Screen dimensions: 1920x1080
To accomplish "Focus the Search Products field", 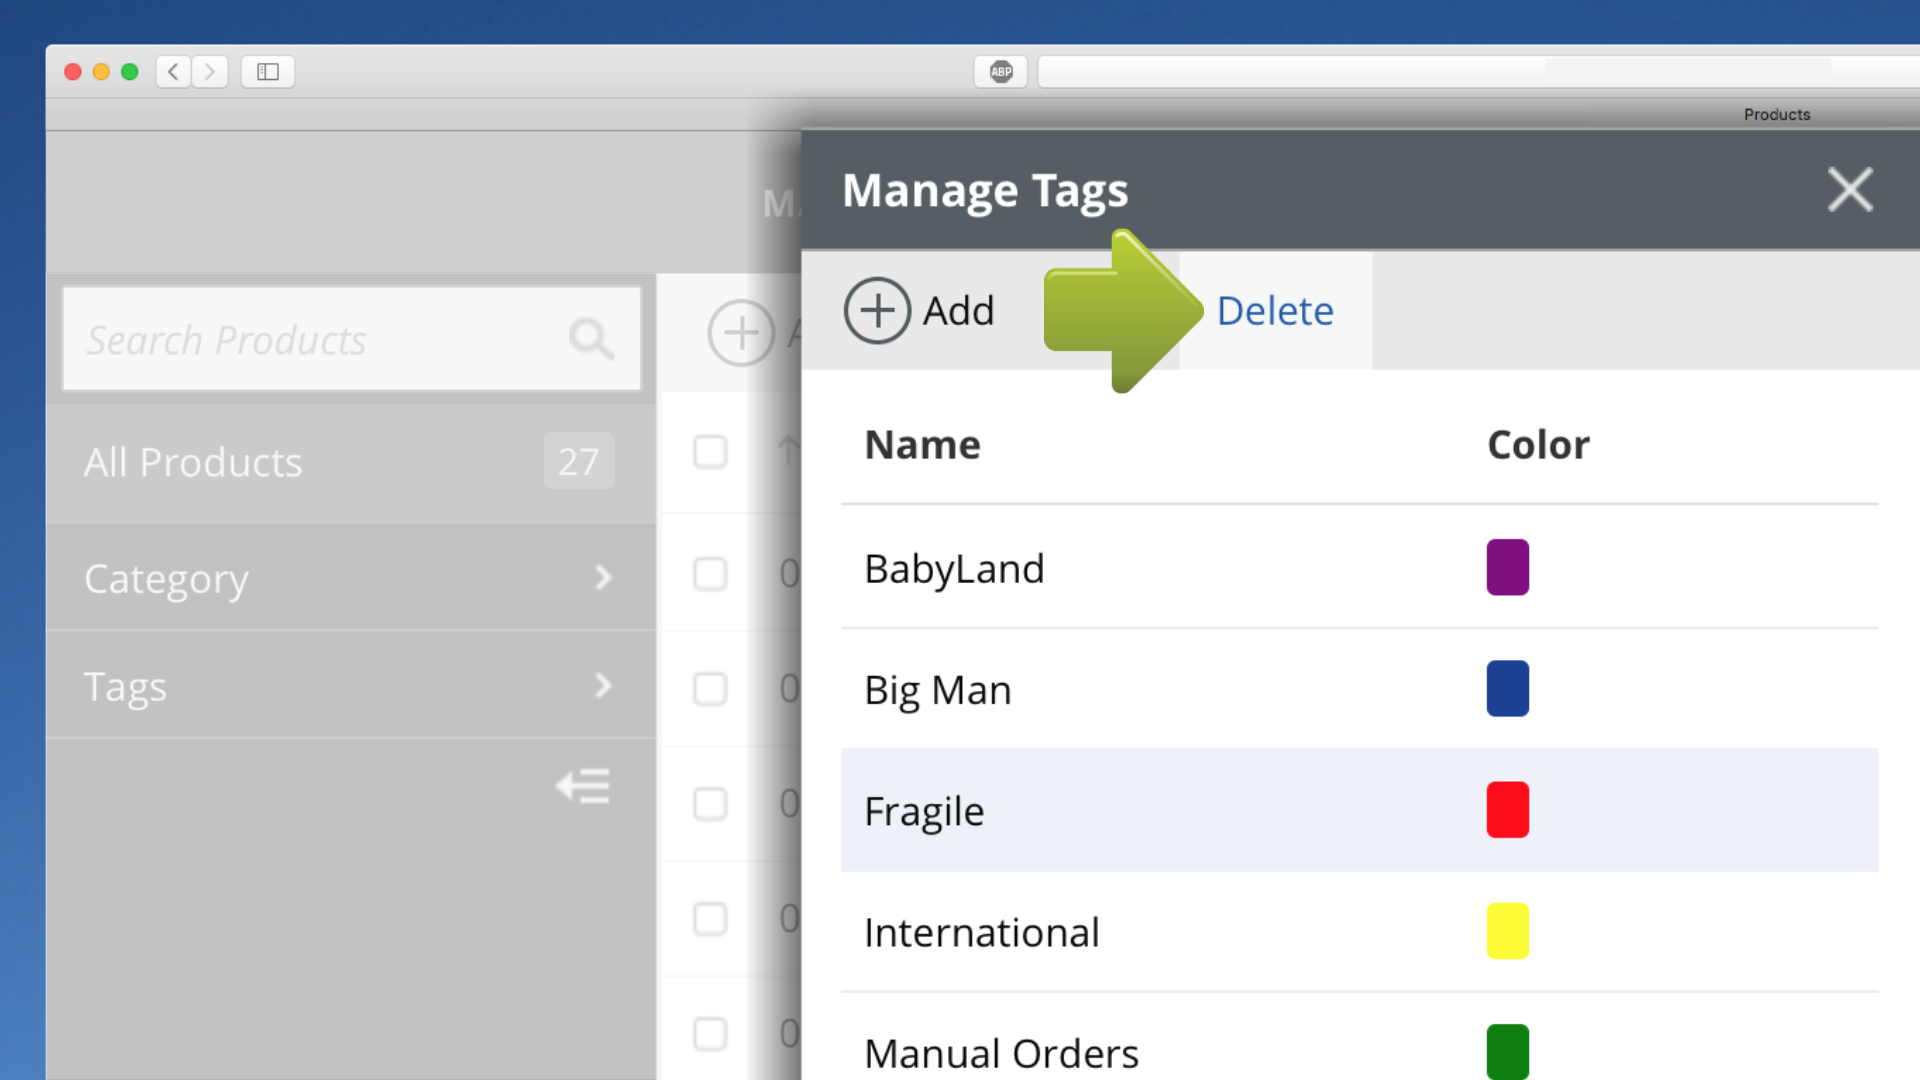I will (x=351, y=339).
